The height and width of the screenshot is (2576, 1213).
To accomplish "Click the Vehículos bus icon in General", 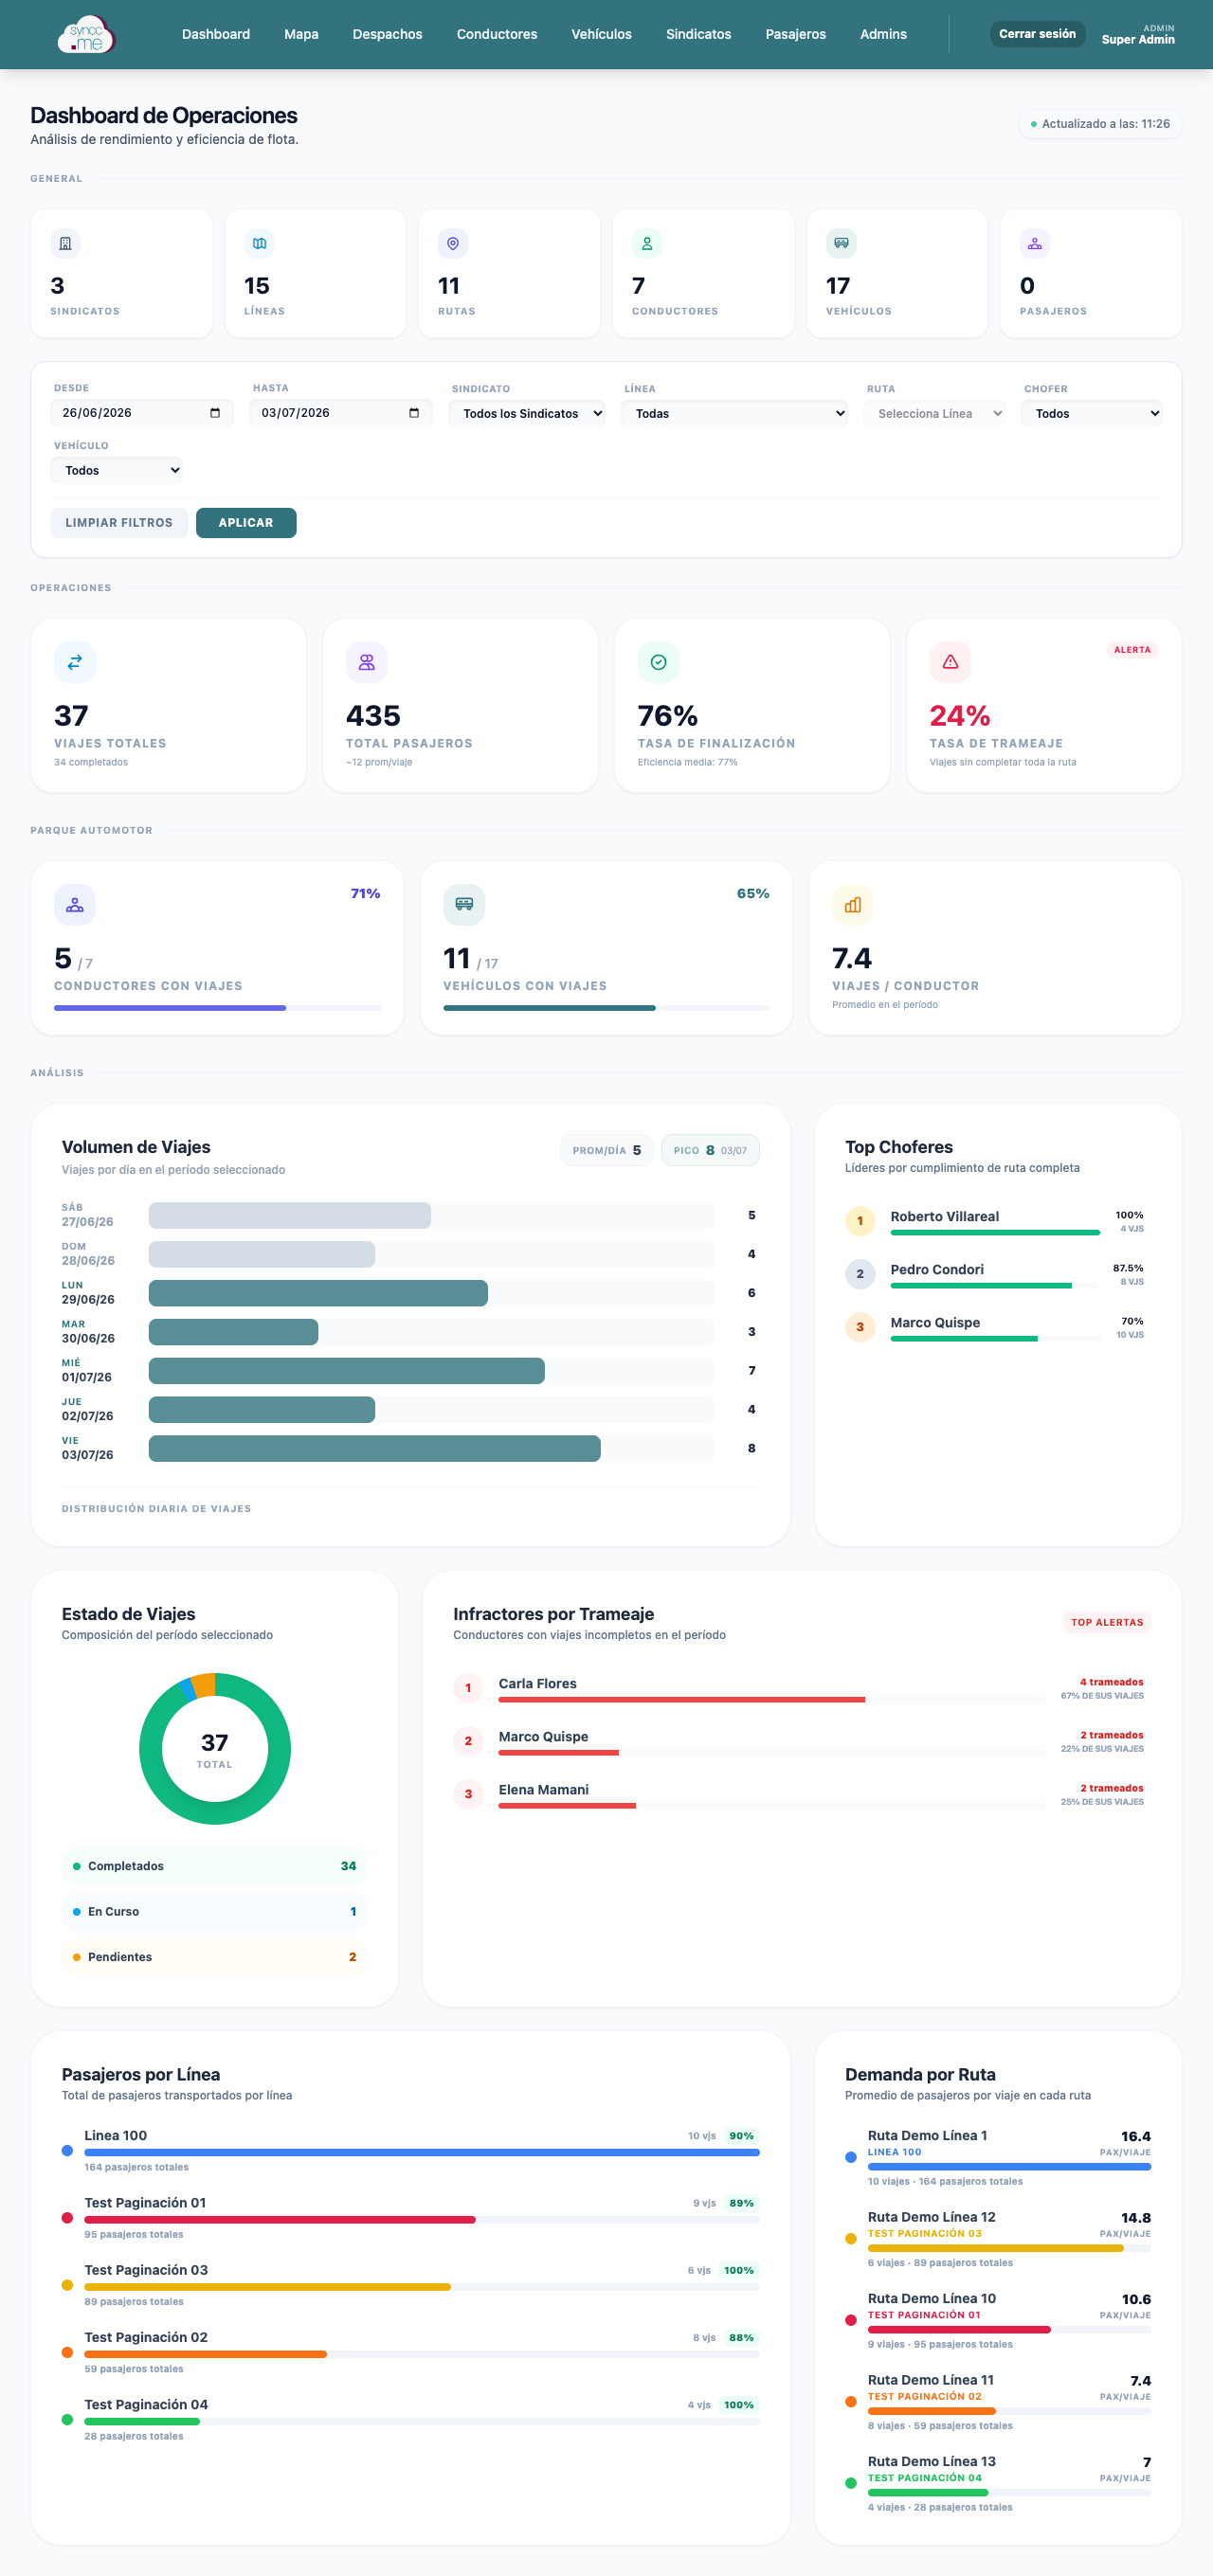I will 841,243.
